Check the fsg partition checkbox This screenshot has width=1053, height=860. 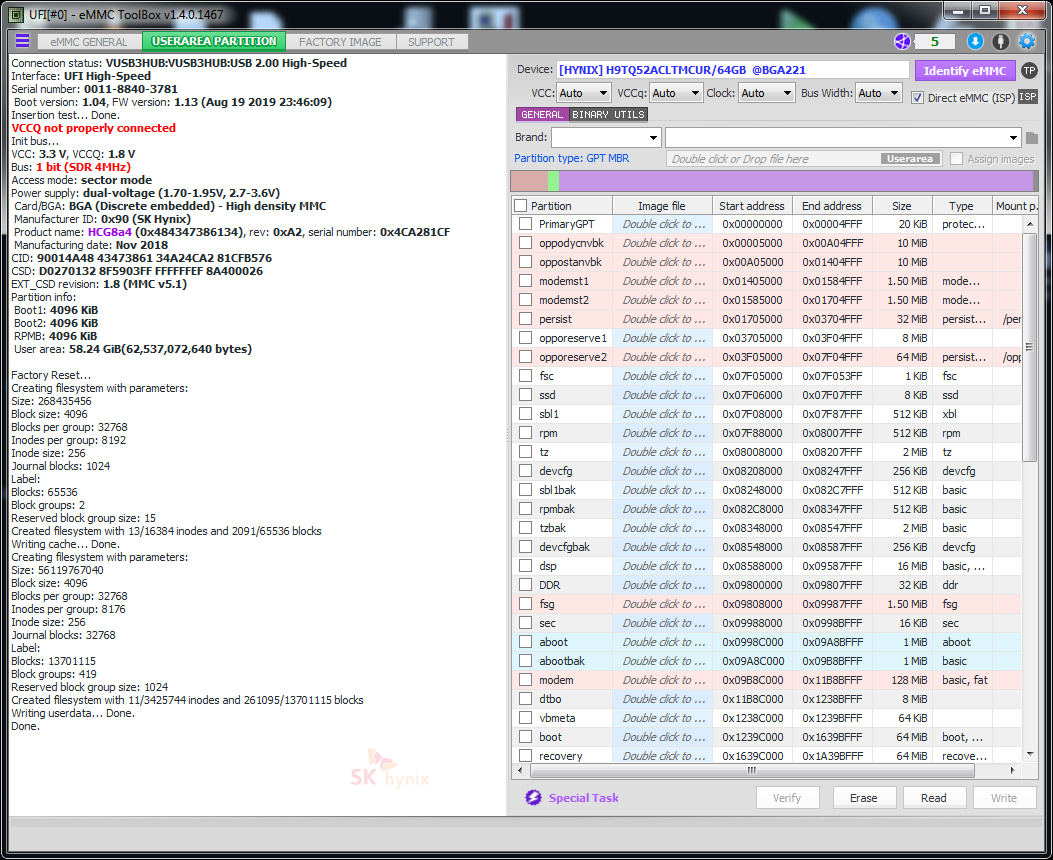[x=526, y=604]
